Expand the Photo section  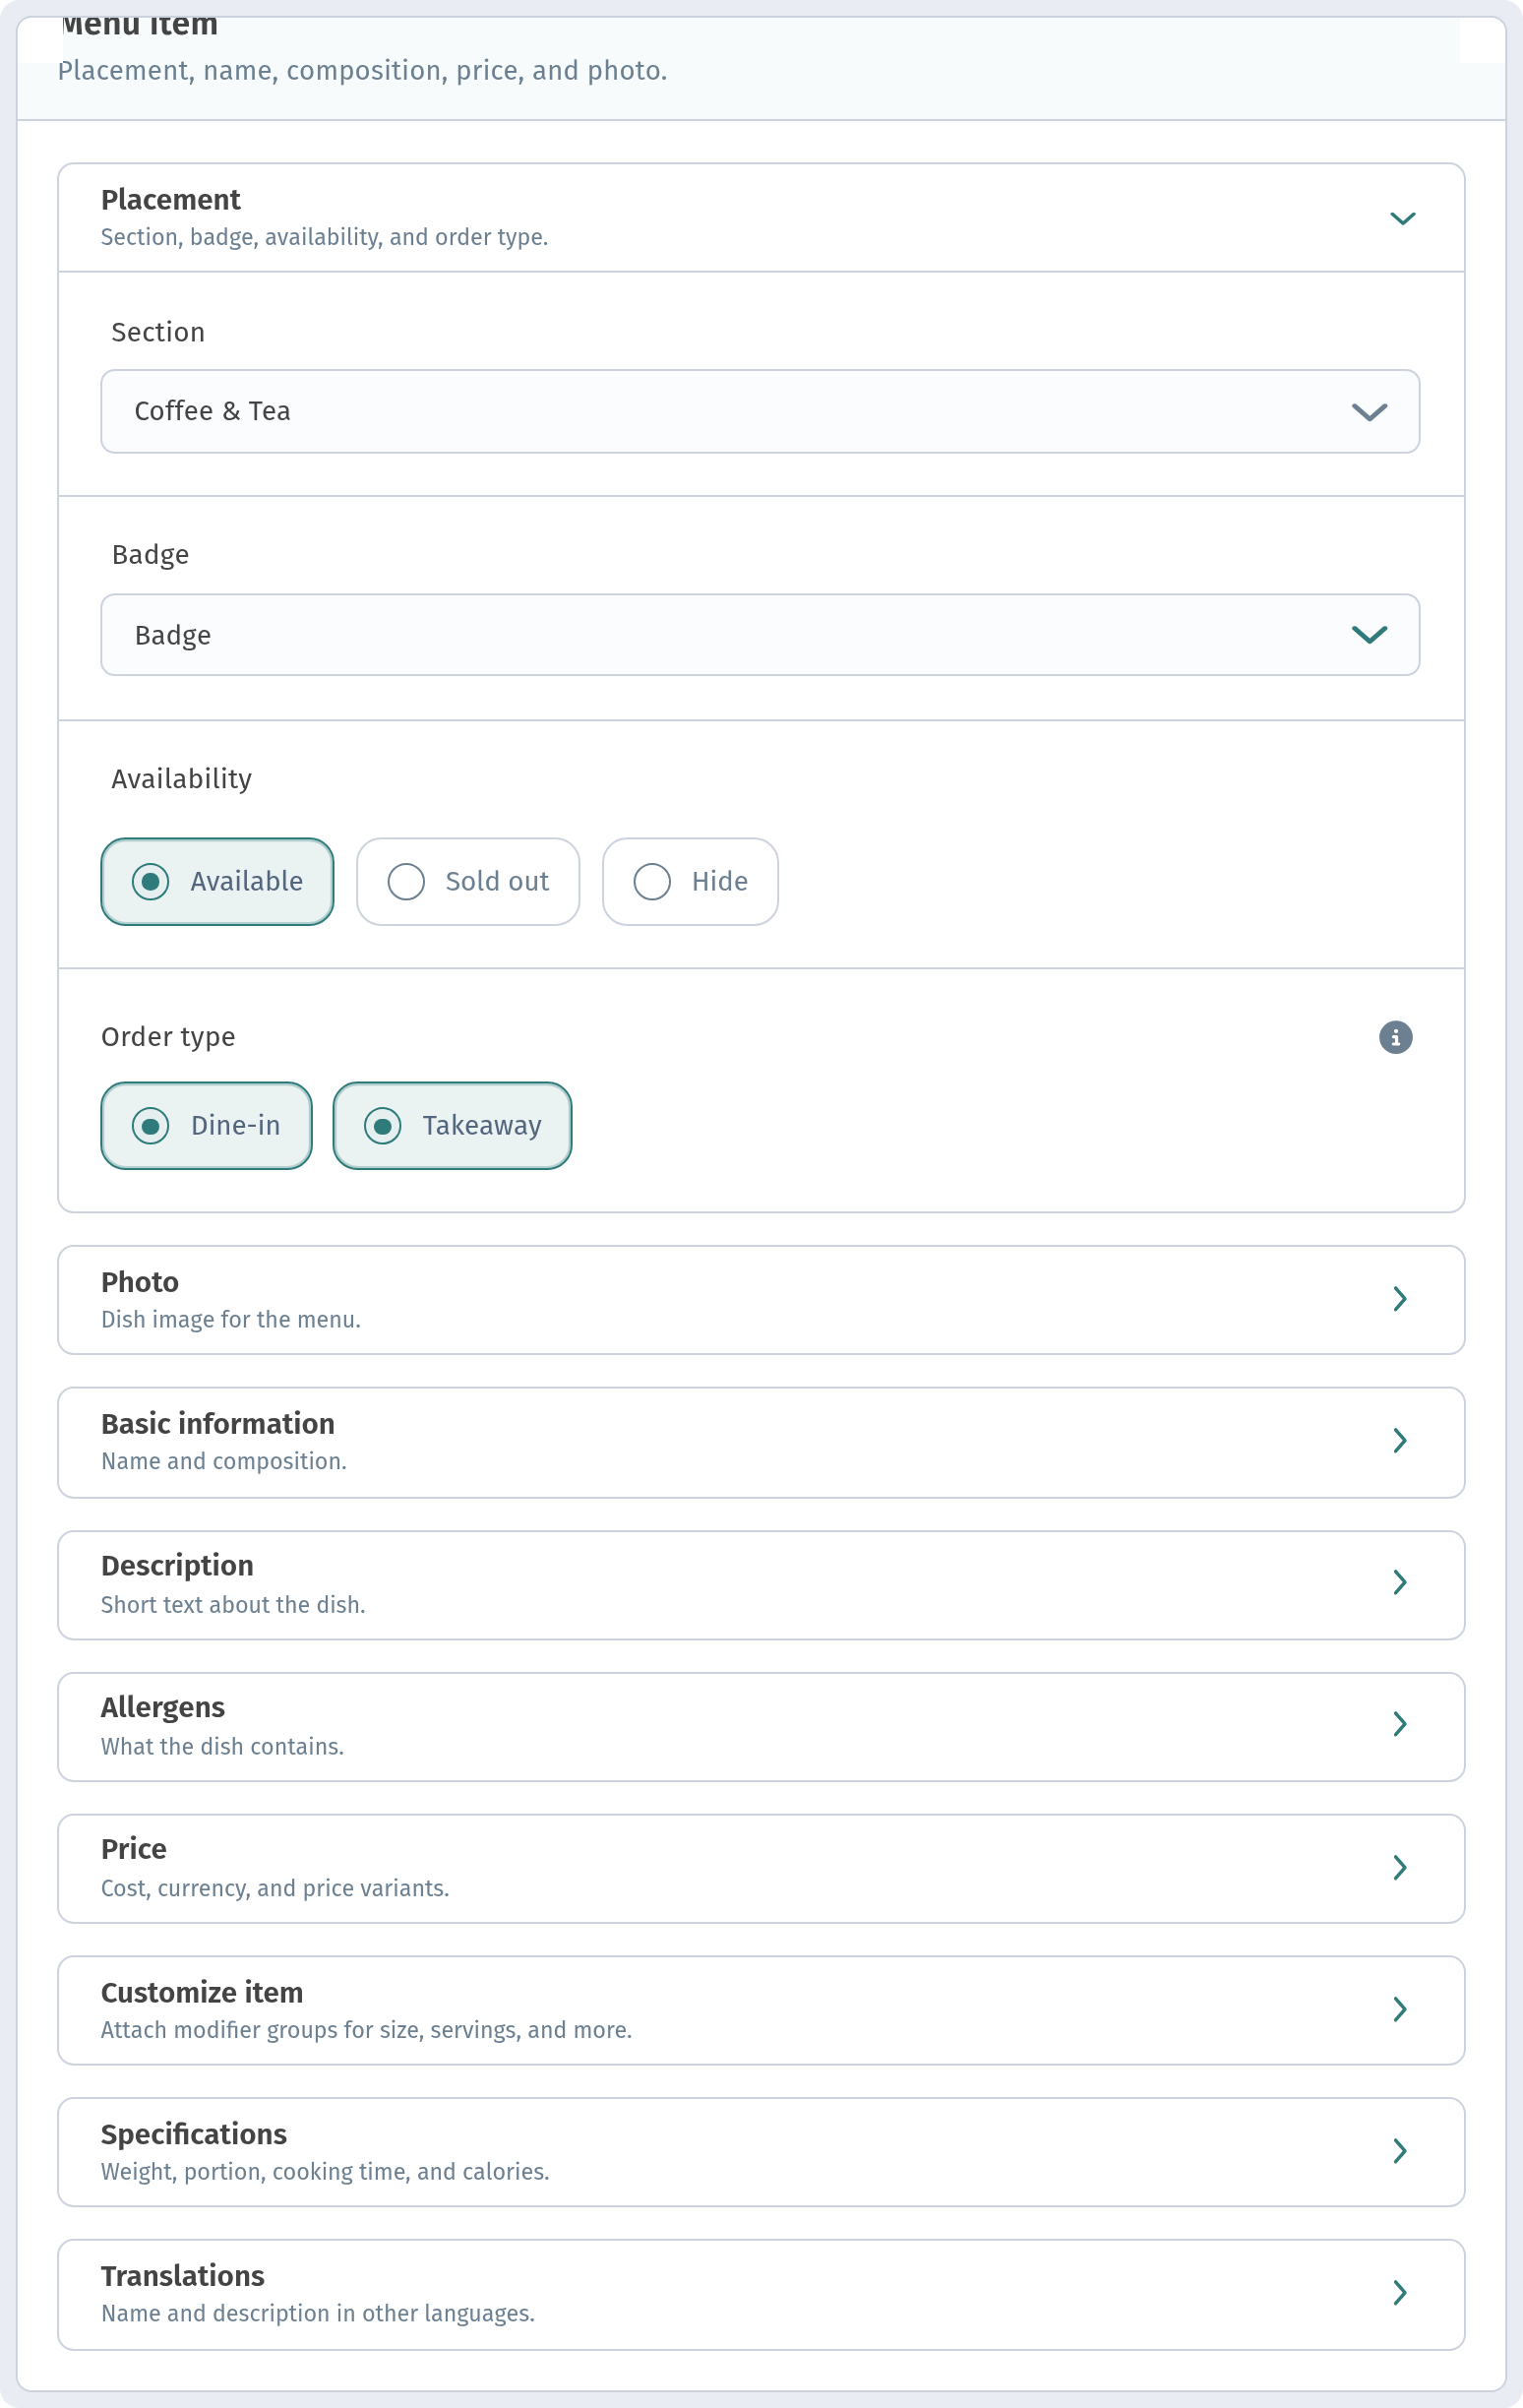pos(761,1300)
